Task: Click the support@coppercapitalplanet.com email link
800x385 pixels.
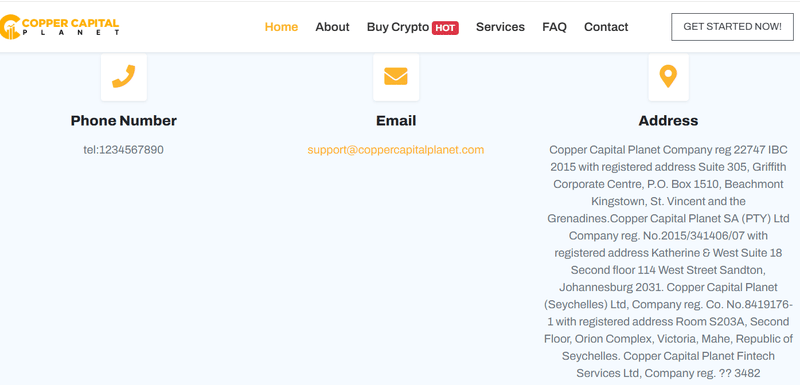Action: pos(395,150)
